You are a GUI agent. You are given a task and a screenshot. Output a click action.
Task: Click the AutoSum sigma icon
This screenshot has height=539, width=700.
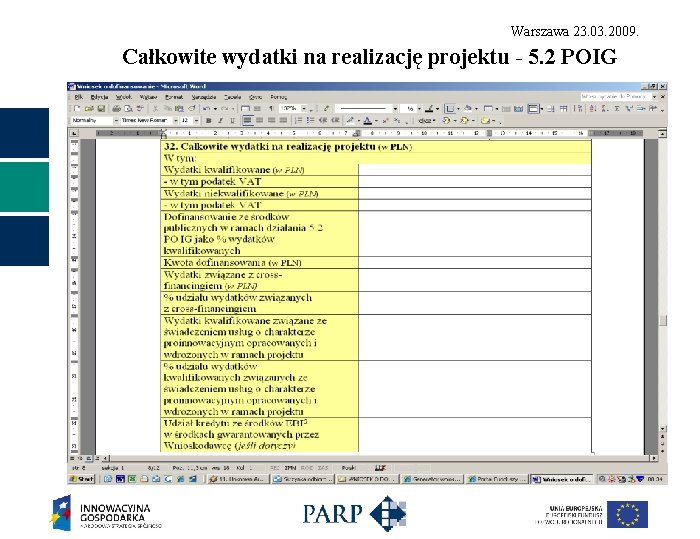(617, 108)
